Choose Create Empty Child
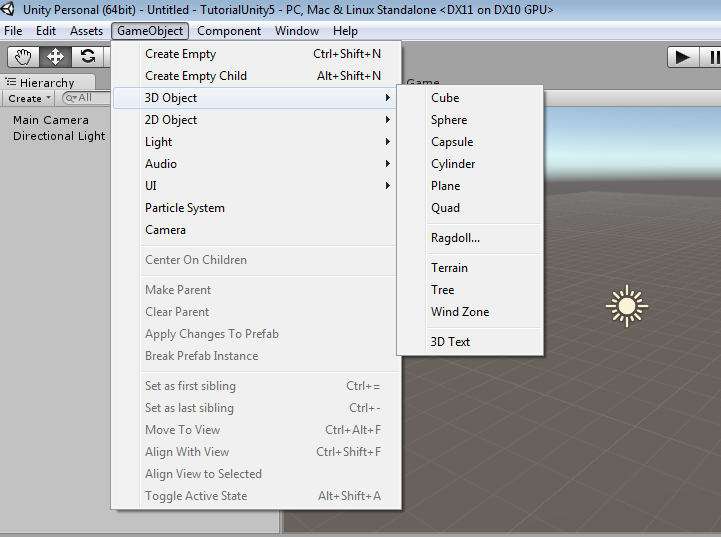Screen dimensions: 721x537 click(x=255, y=76)
